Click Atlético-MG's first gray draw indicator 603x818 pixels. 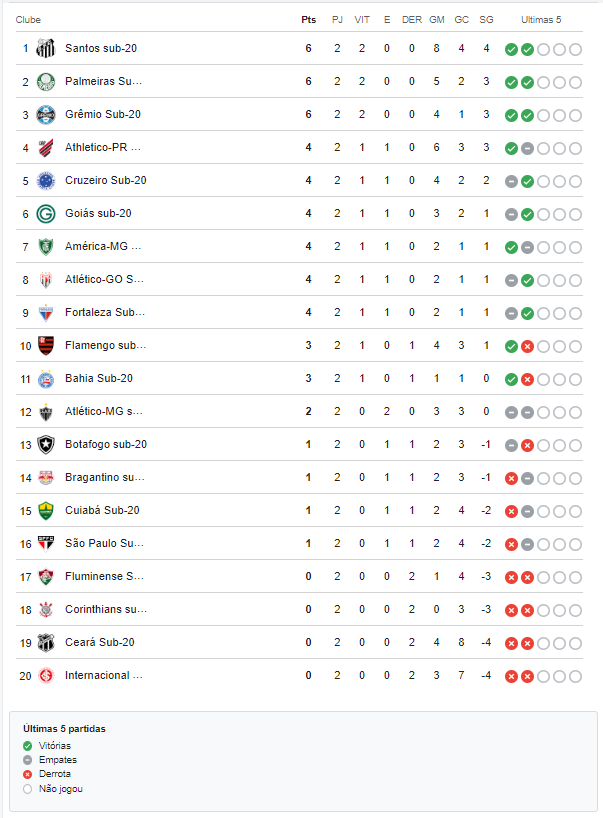[511, 413]
